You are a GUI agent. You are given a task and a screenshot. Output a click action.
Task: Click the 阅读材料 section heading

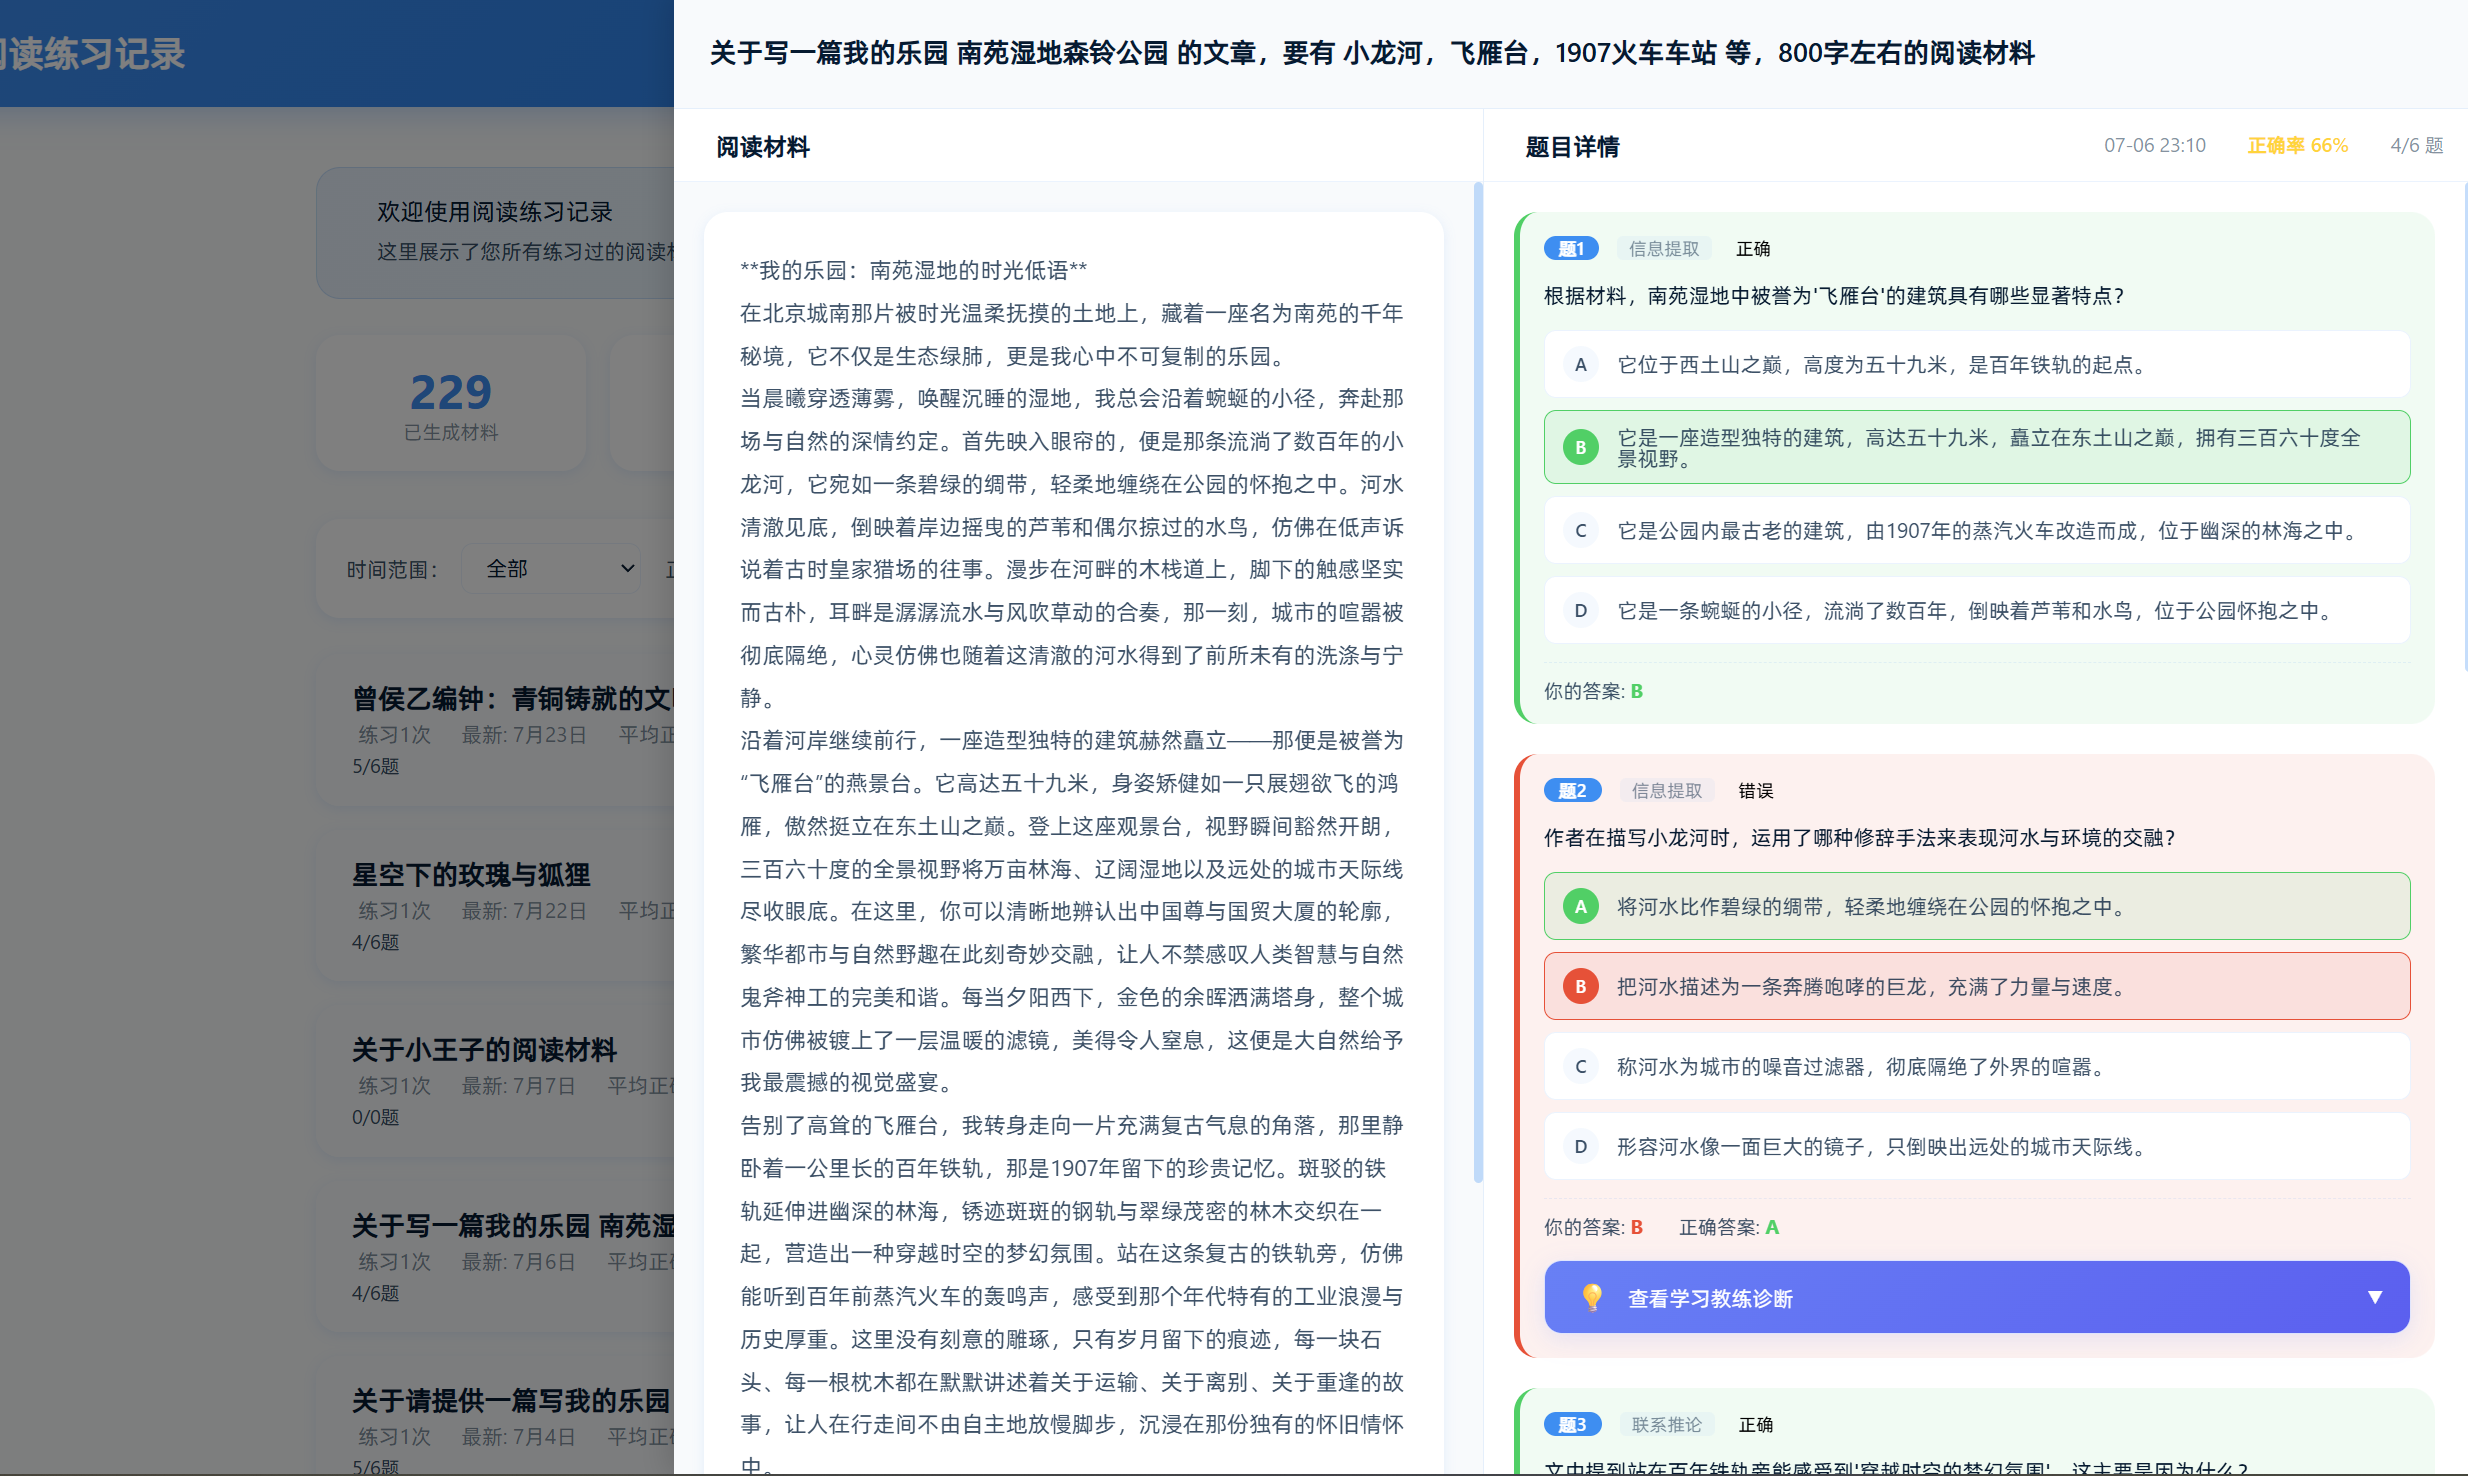tap(763, 148)
